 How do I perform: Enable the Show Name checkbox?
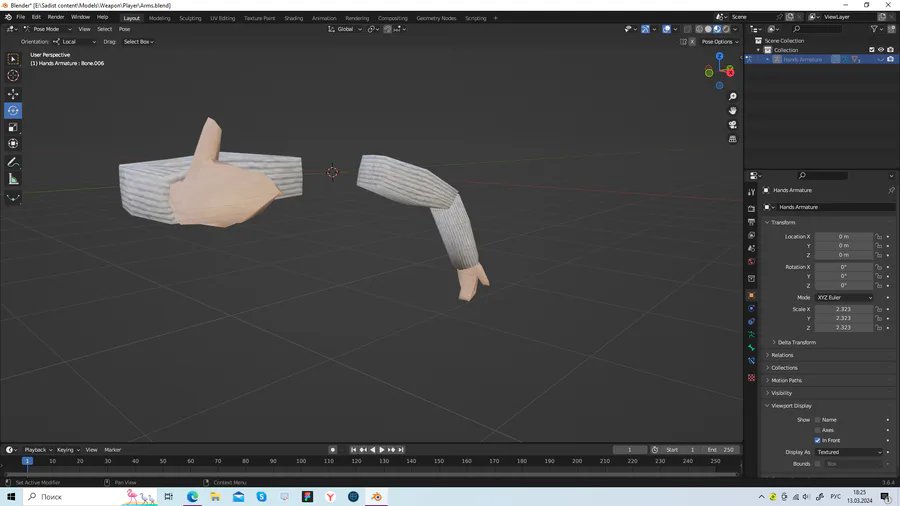click(x=817, y=420)
